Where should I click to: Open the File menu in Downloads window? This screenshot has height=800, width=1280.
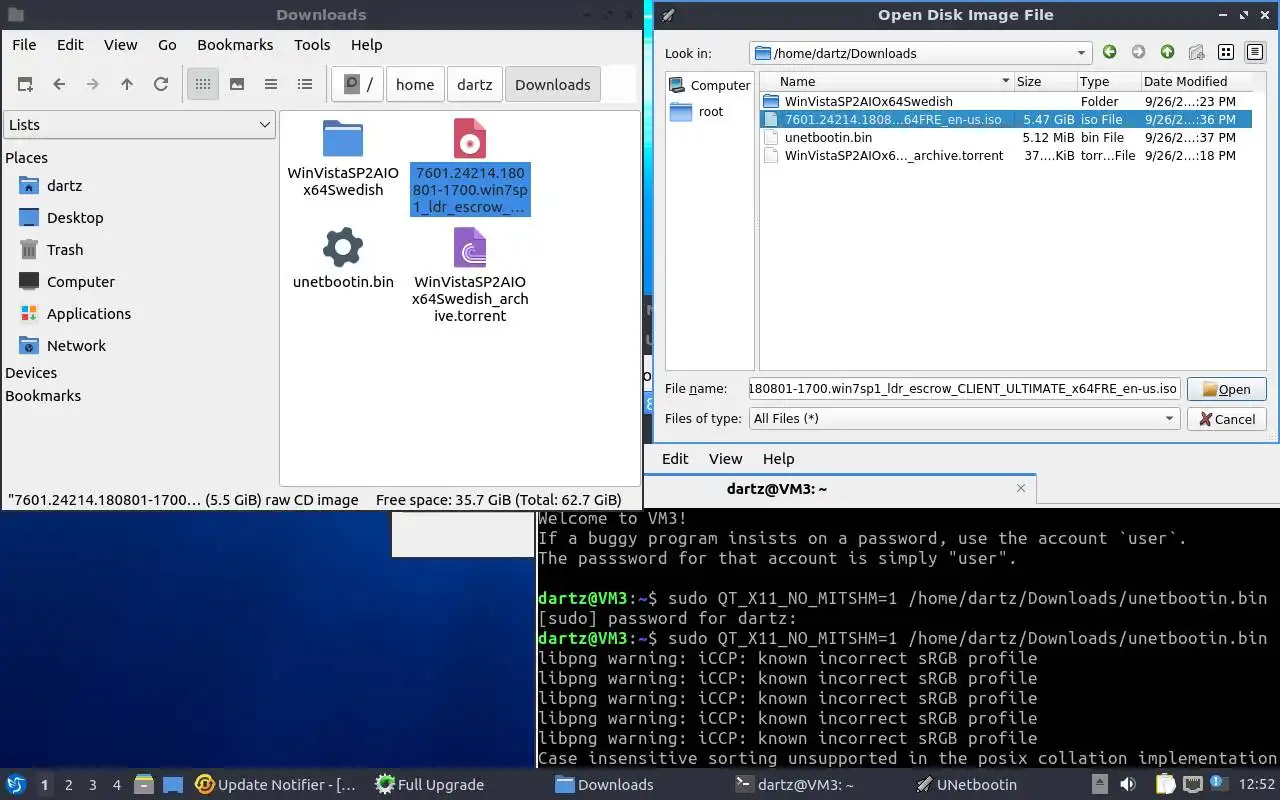click(24, 45)
